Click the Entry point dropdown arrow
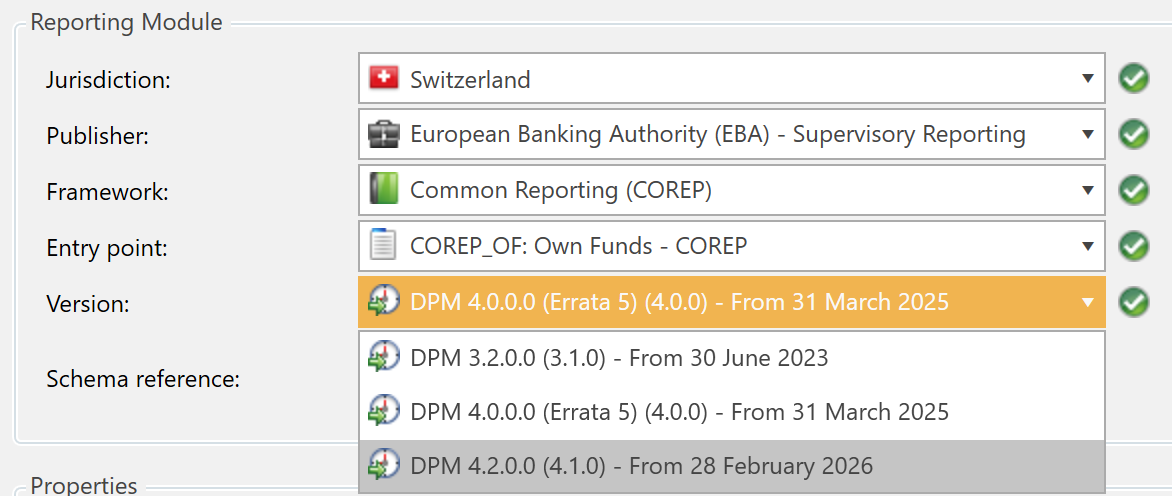 (1088, 247)
